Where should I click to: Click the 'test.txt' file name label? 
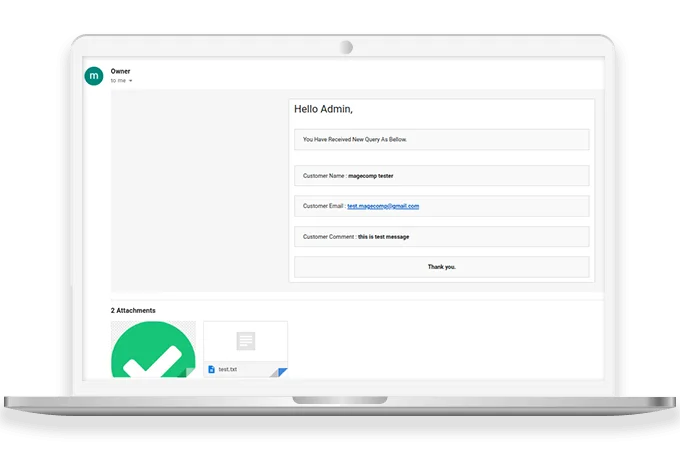[x=228, y=369]
